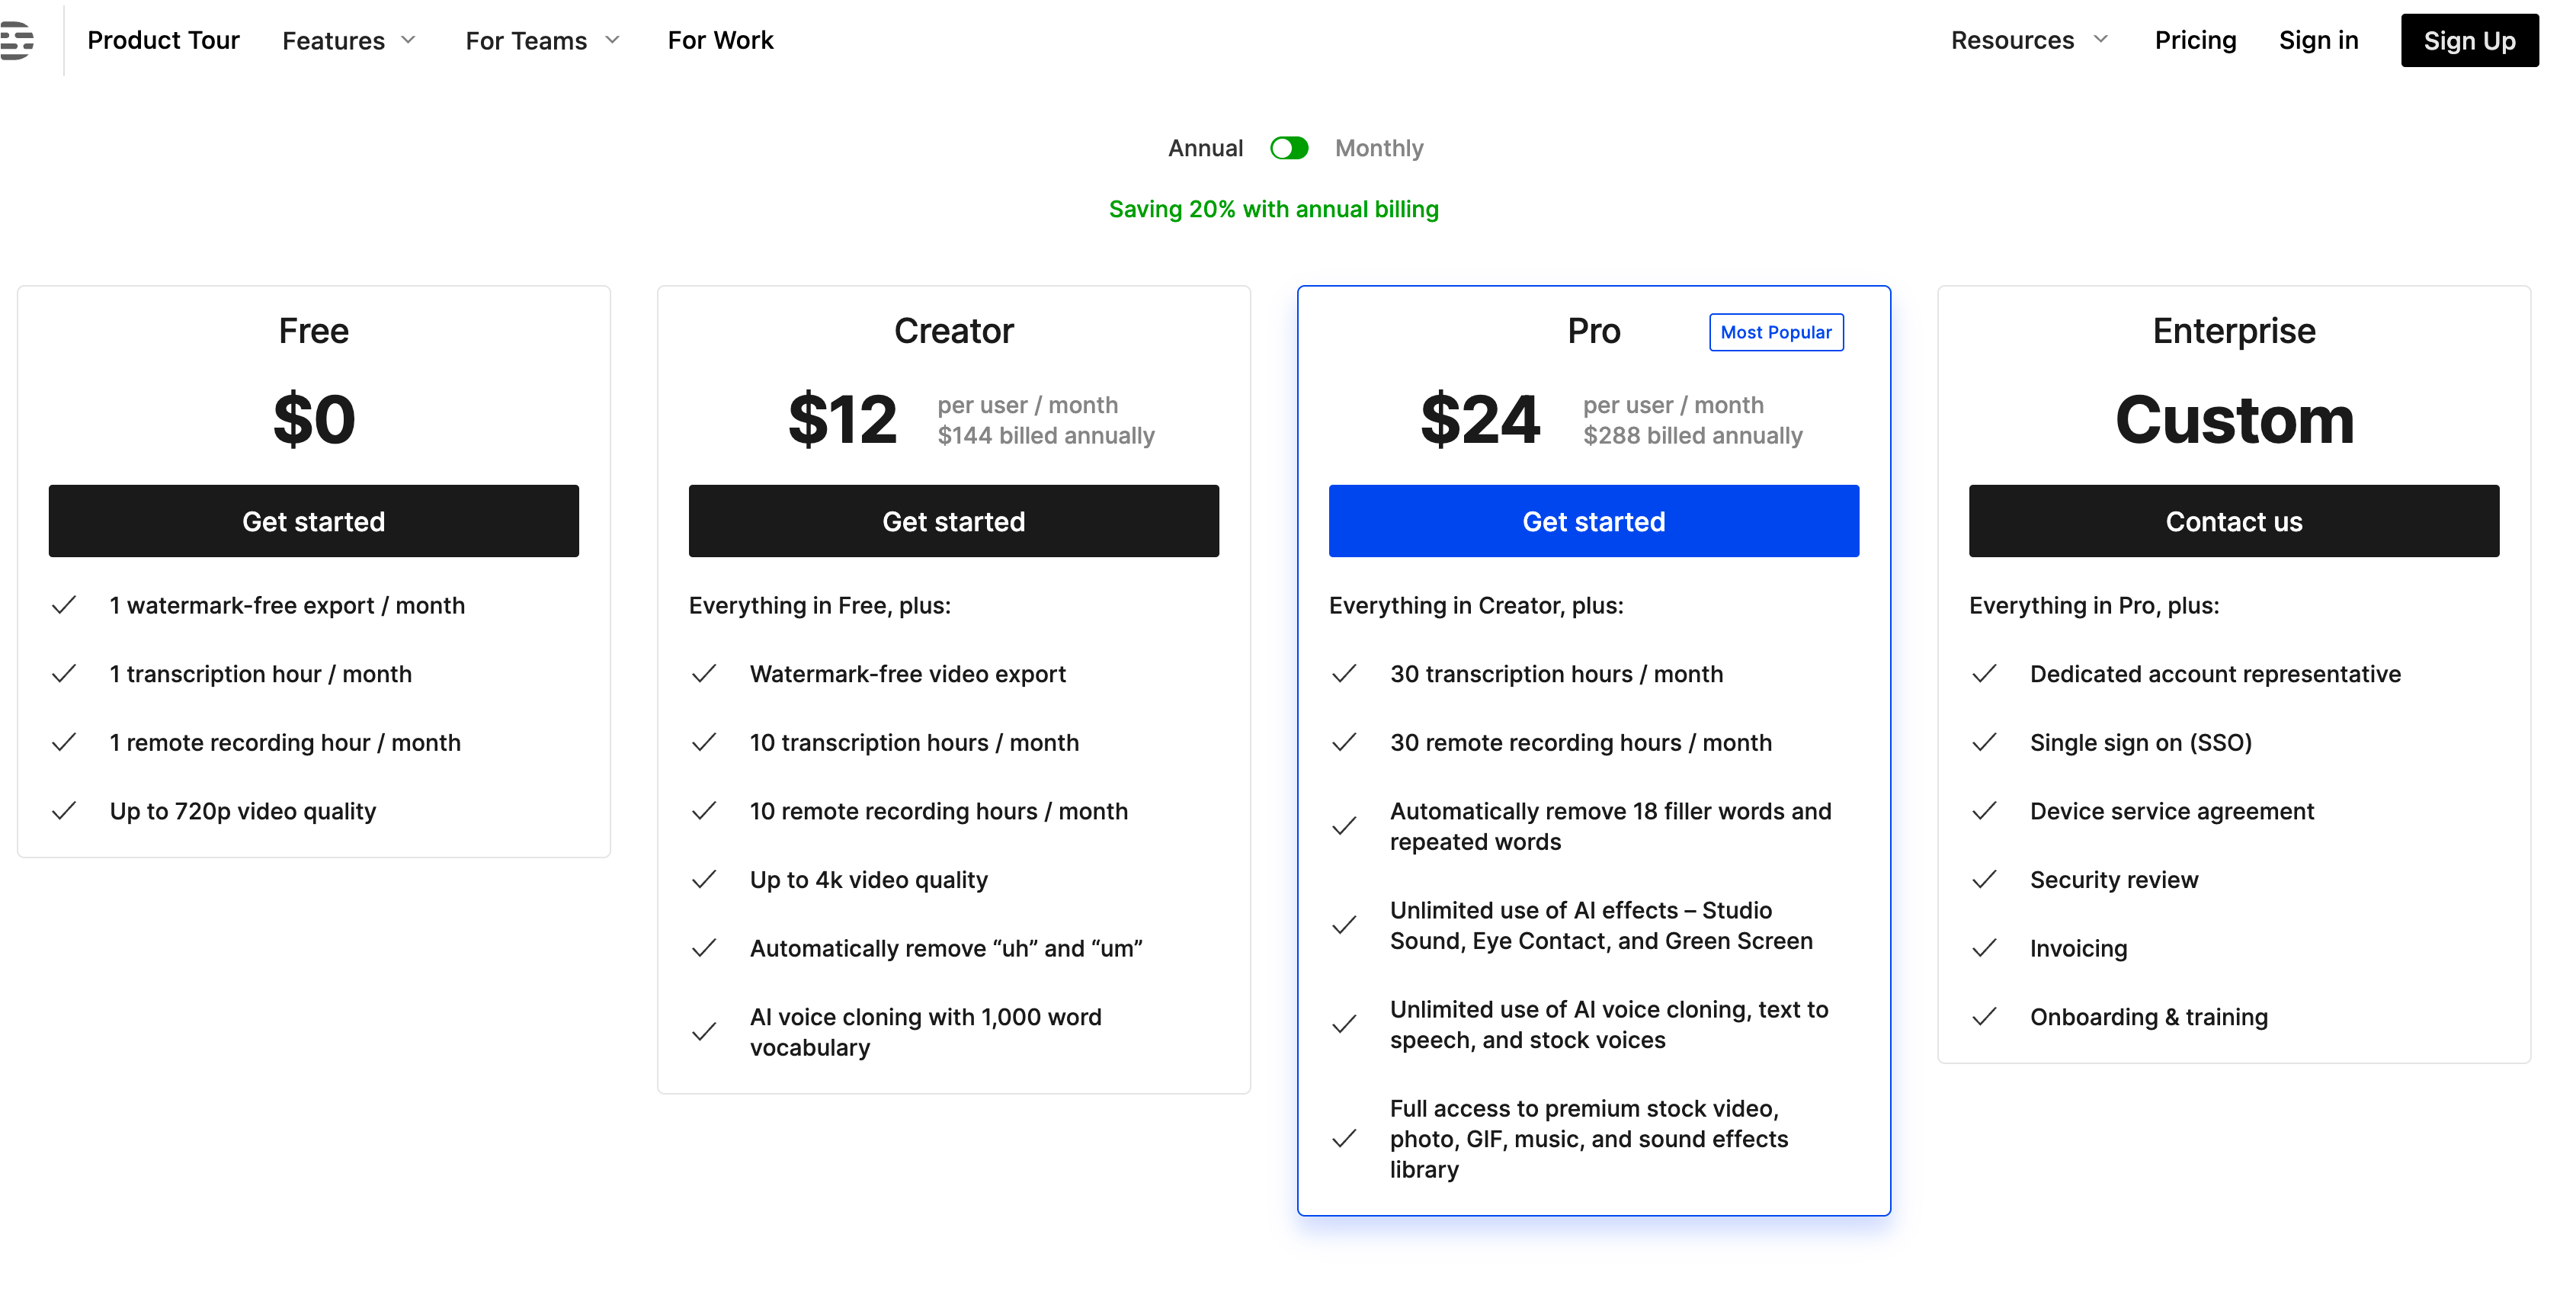Image resolution: width=2576 pixels, height=1292 pixels.
Task: Select the Annual billing option
Action: point(1205,147)
